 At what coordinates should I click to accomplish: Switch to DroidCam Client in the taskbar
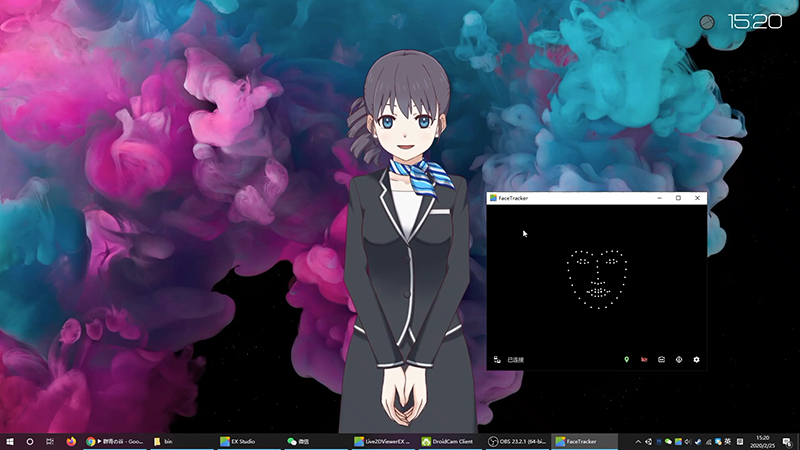coord(449,441)
